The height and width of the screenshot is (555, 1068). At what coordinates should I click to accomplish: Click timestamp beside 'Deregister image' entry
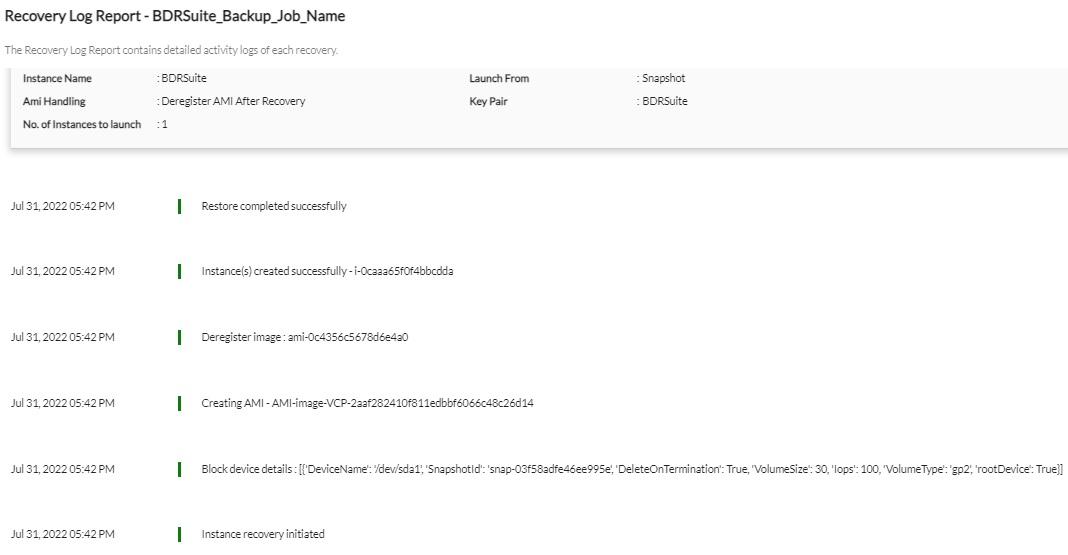pos(63,337)
